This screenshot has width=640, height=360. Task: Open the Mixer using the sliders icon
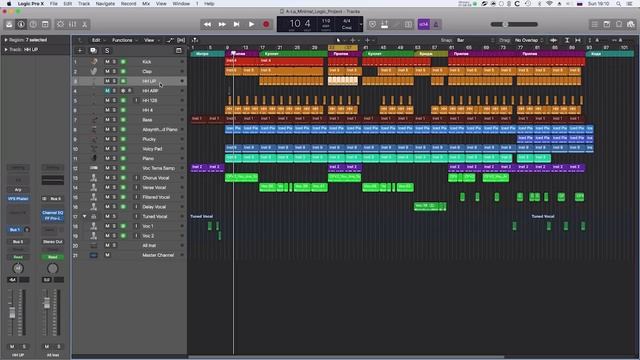pyautogui.click(x=73, y=24)
